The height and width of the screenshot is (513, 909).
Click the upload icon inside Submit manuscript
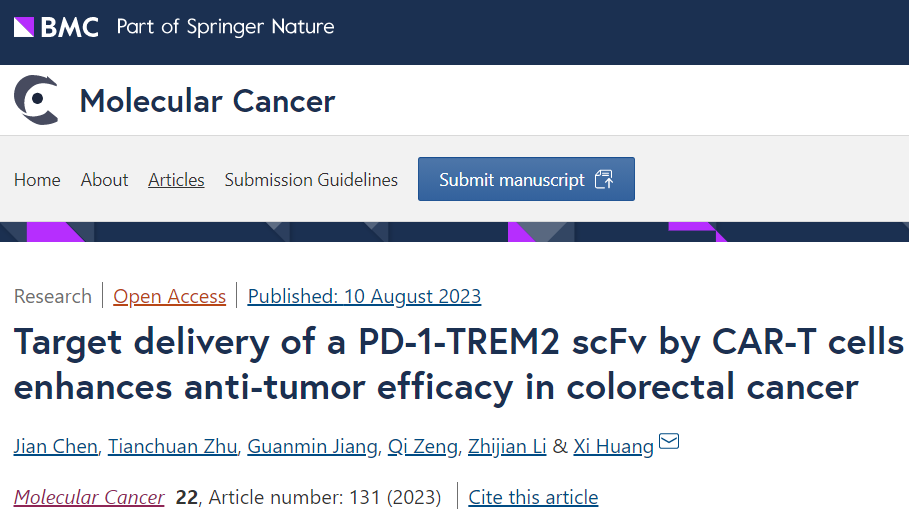(603, 179)
